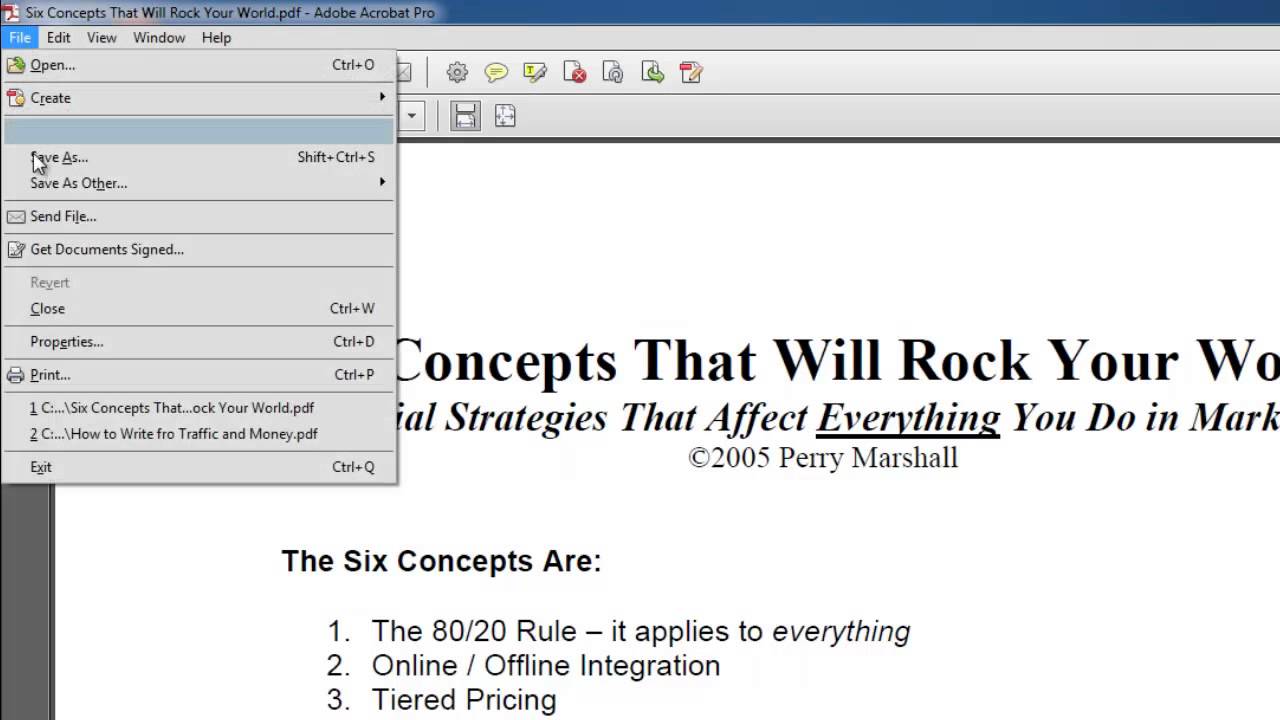
Task: Click the rotate pages icon
Action: (613, 72)
